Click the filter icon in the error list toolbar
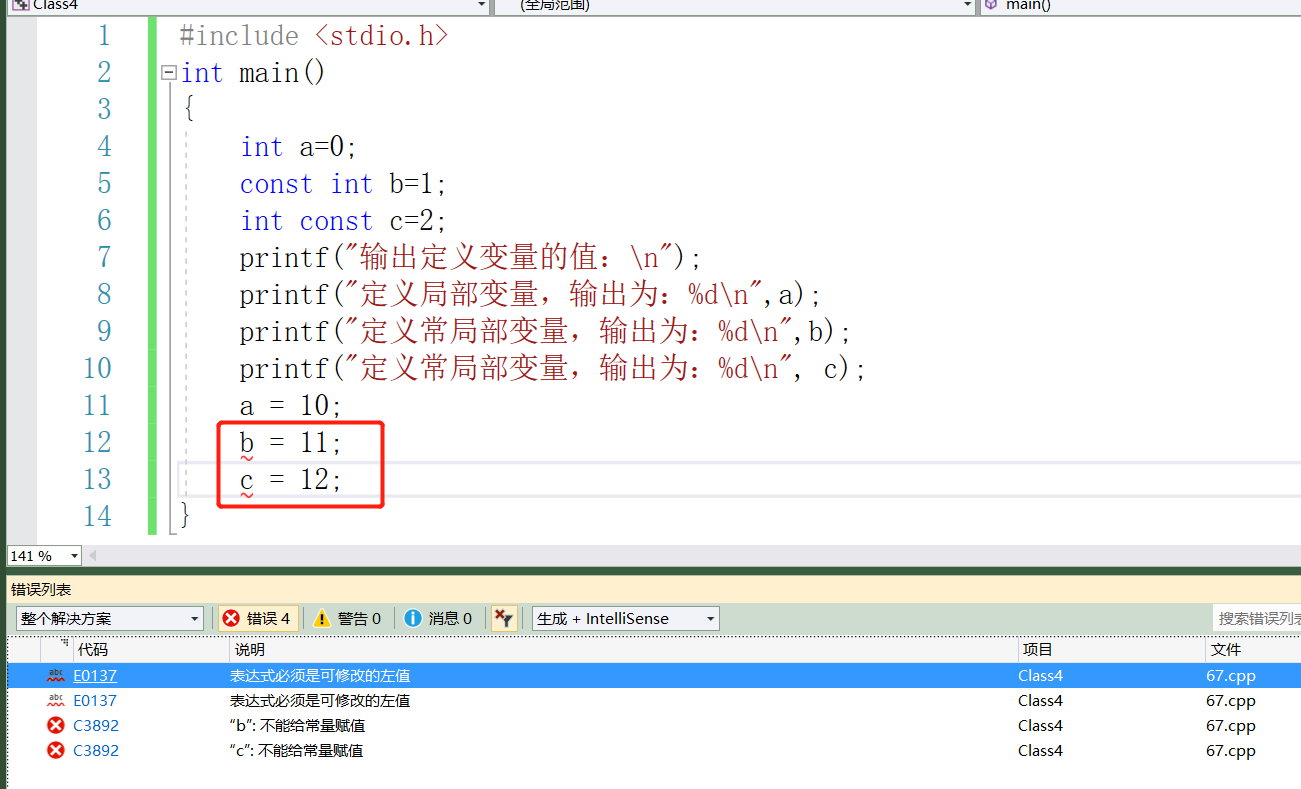This screenshot has height=789, width=1301. pos(504,617)
